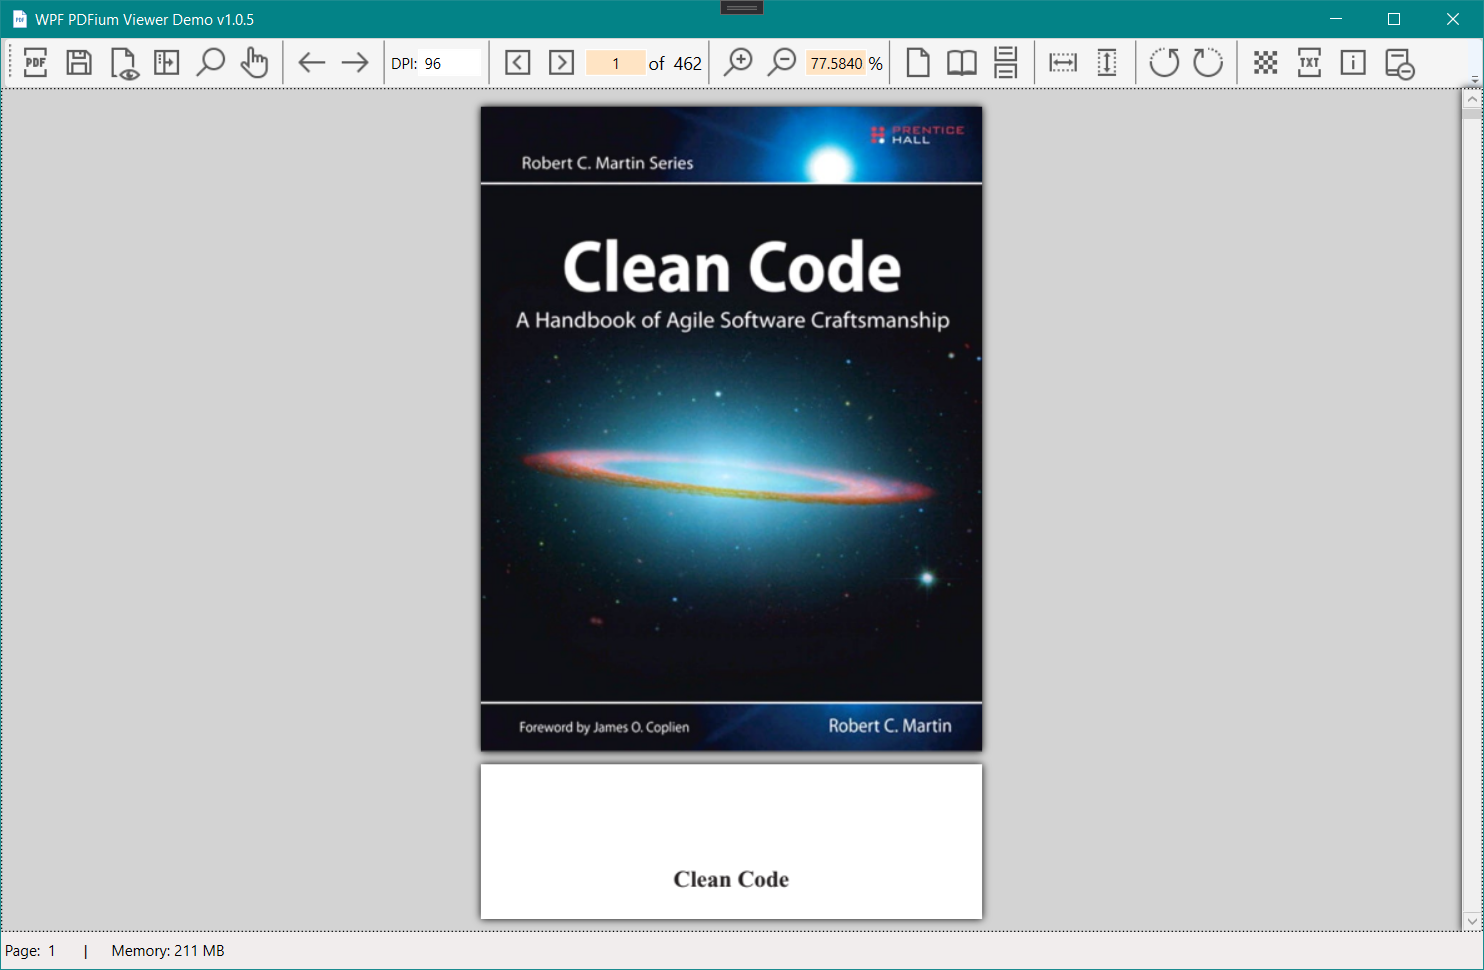The width and height of the screenshot is (1484, 970).
Task: Click the window title 'WPF PDFium Viewer Demo v1.0.5'
Action: point(144,19)
